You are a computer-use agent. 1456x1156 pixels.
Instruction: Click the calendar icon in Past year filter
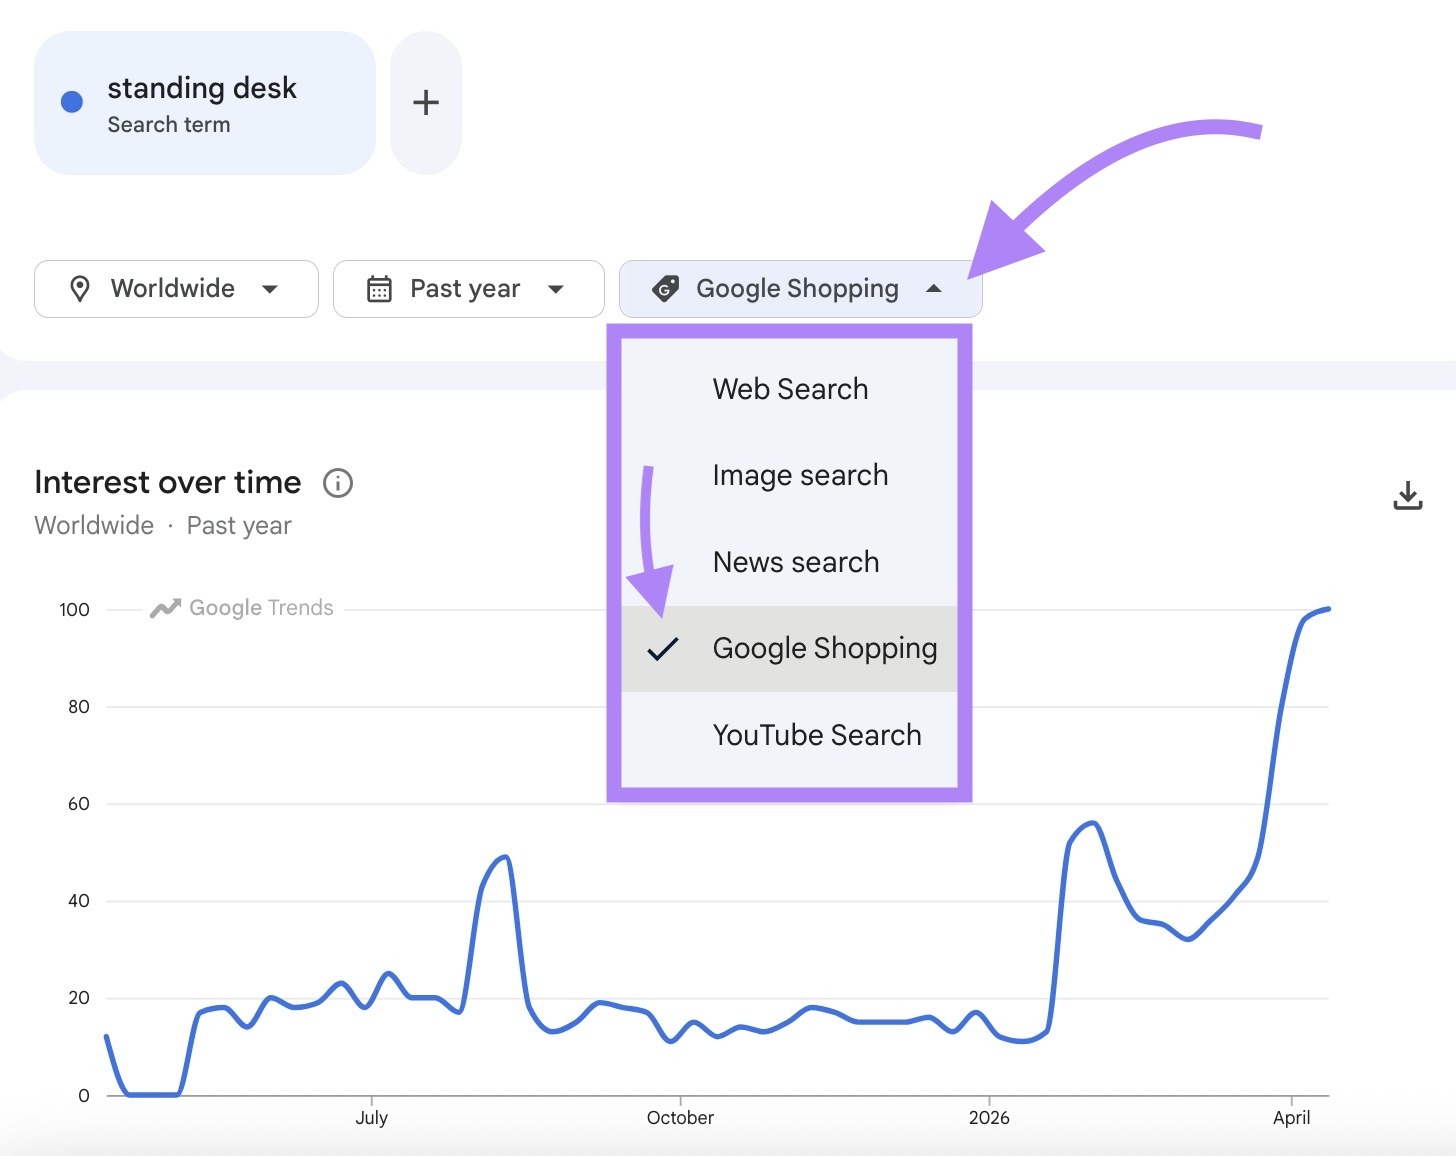(x=379, y=288)
